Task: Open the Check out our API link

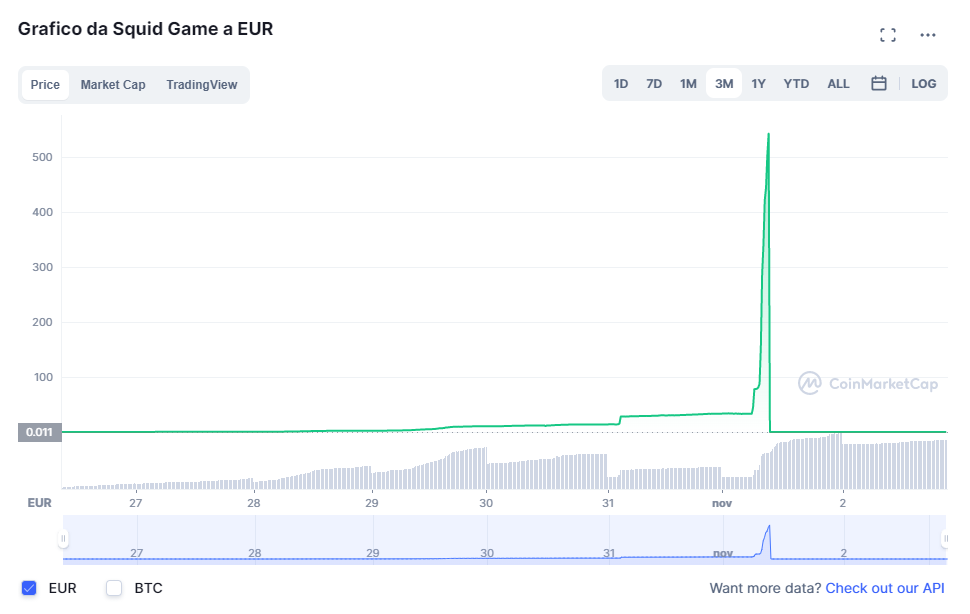Action: pyautogui.click(x=885, y=588)
